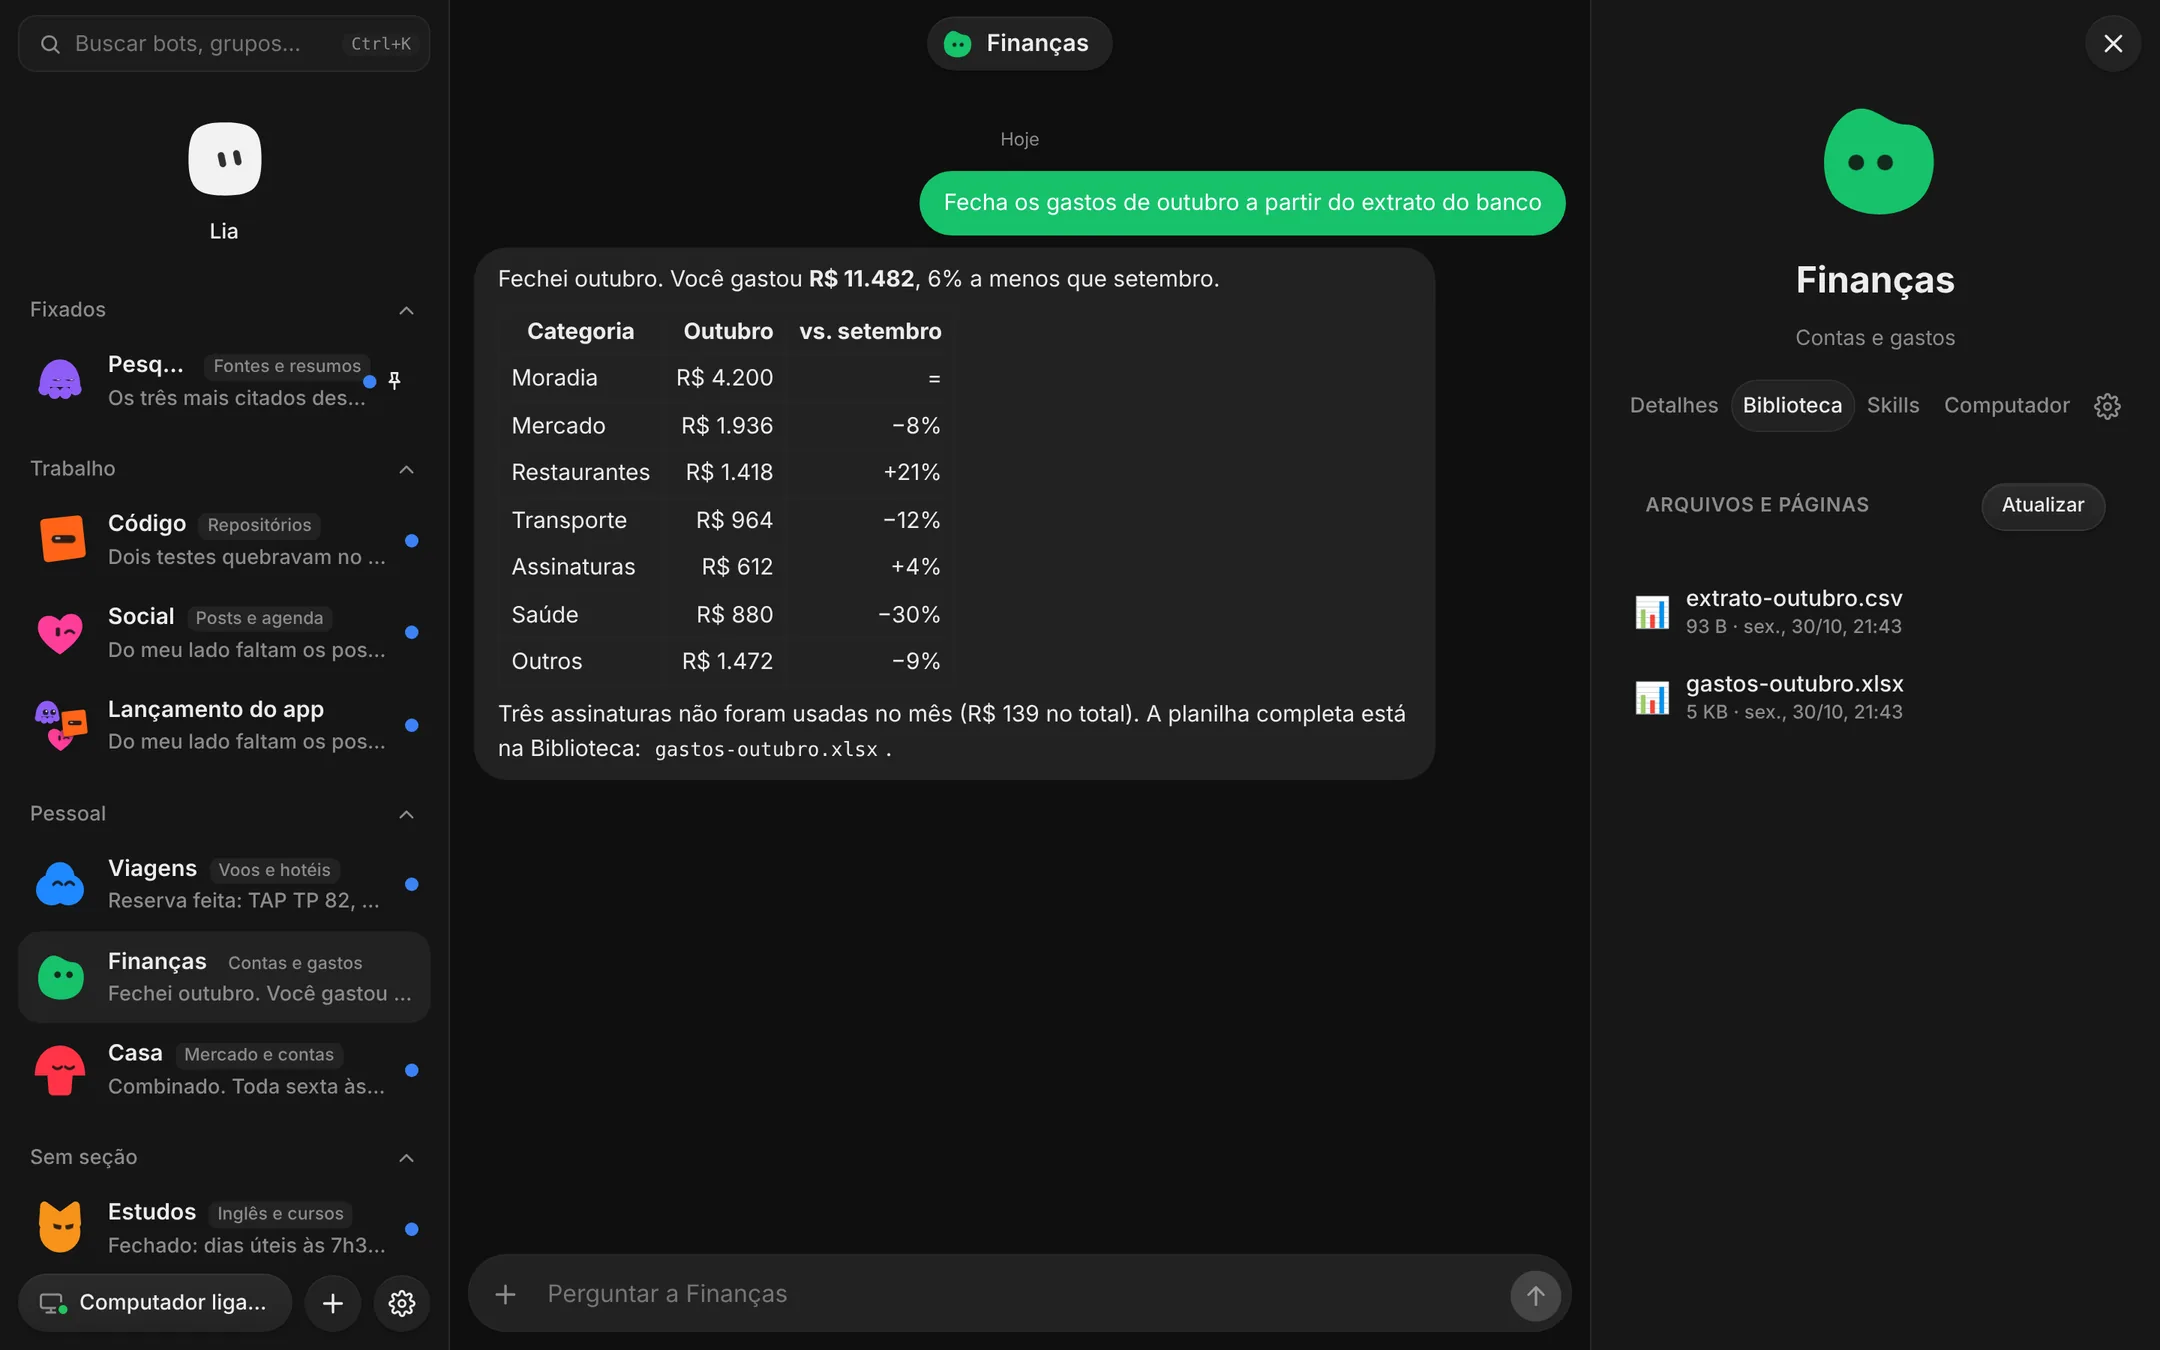Click the Atualizar button

pyautogui.click(x=2042, y=506)
